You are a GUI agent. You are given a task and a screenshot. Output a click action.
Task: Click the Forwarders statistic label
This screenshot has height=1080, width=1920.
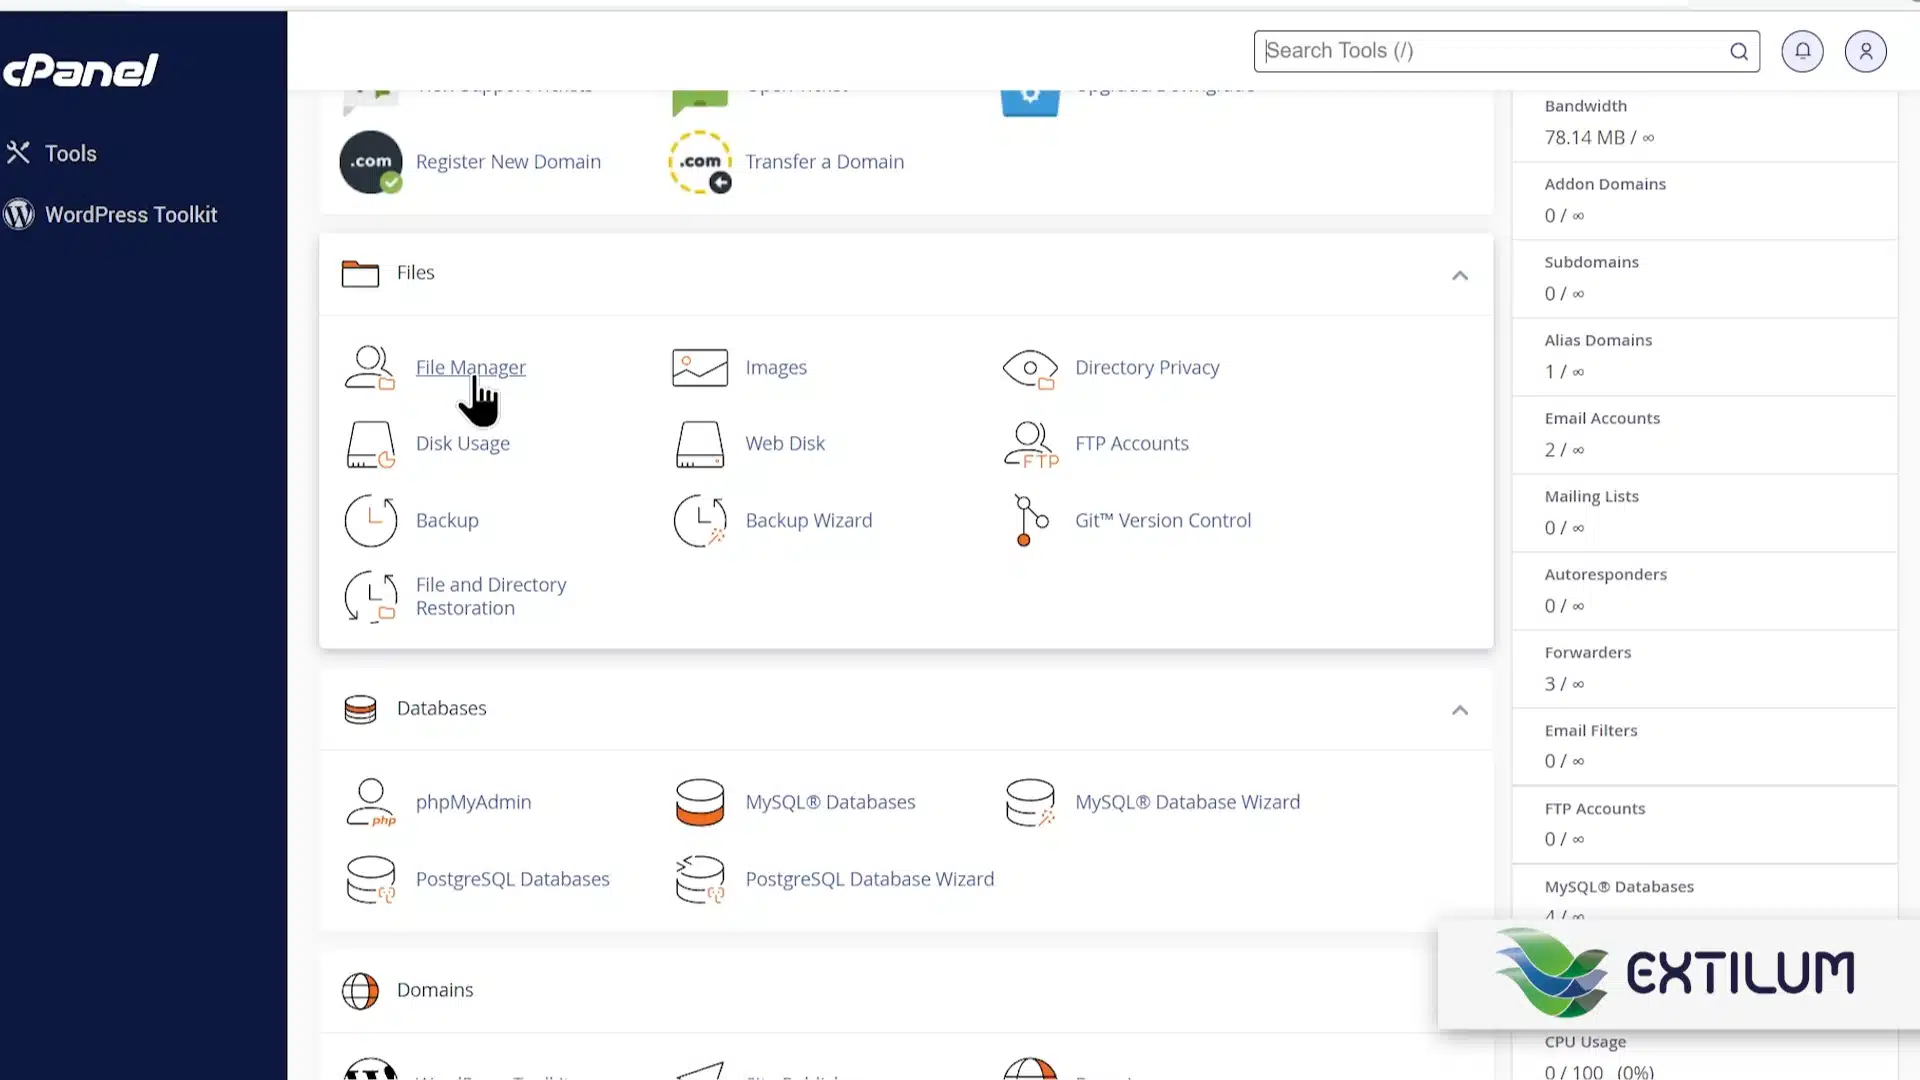1587,653
